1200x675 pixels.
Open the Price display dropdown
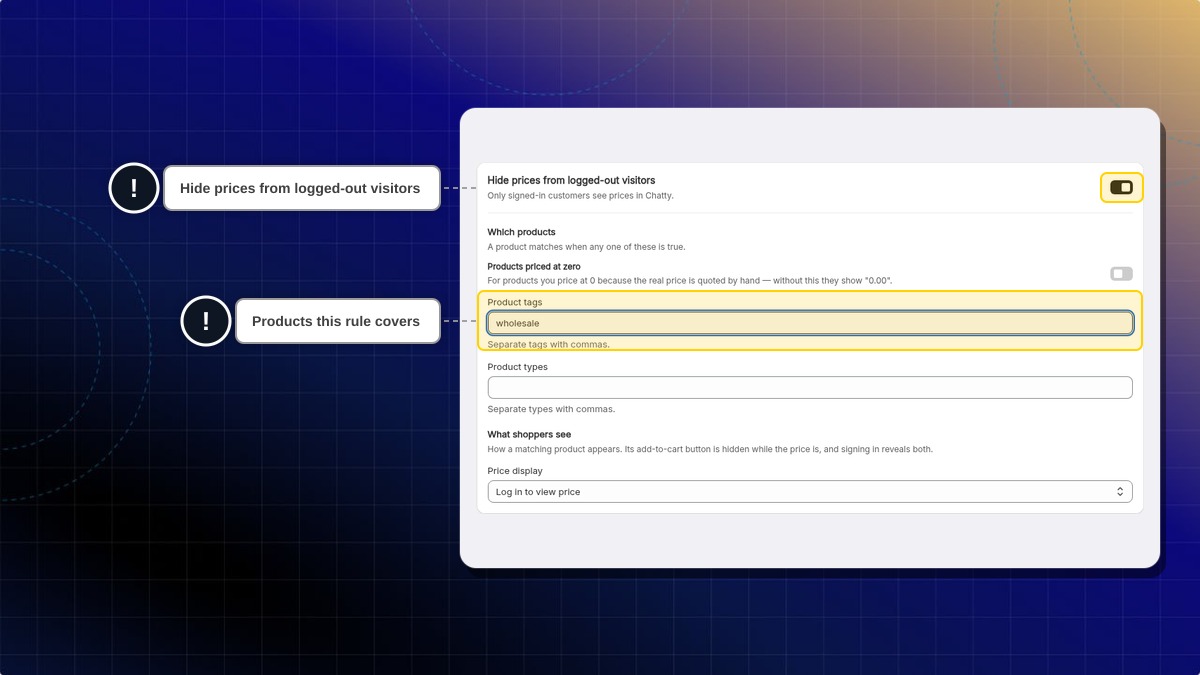pyautogui.click(x=810, y=492)
